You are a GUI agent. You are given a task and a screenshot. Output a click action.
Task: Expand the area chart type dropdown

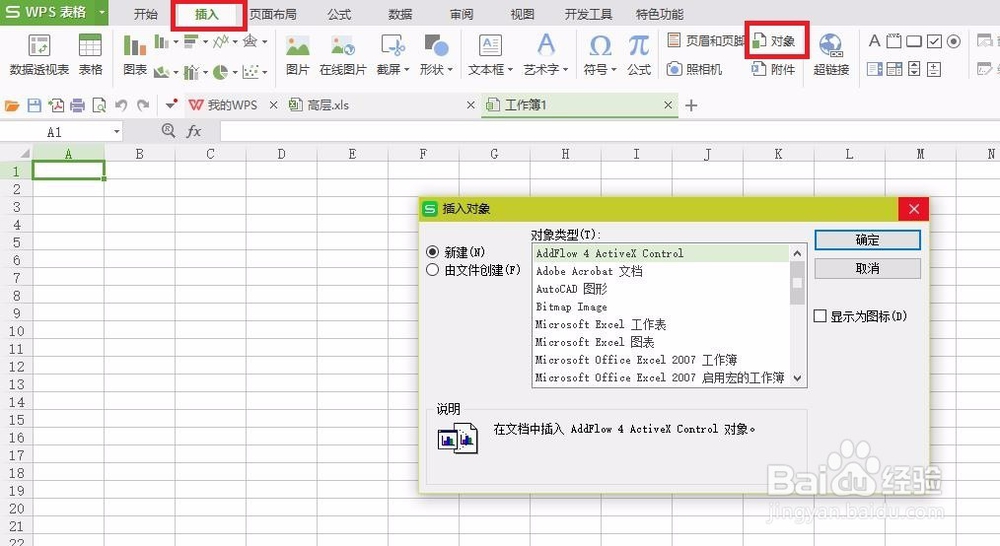pyautogui.click(x=175, y=71)
